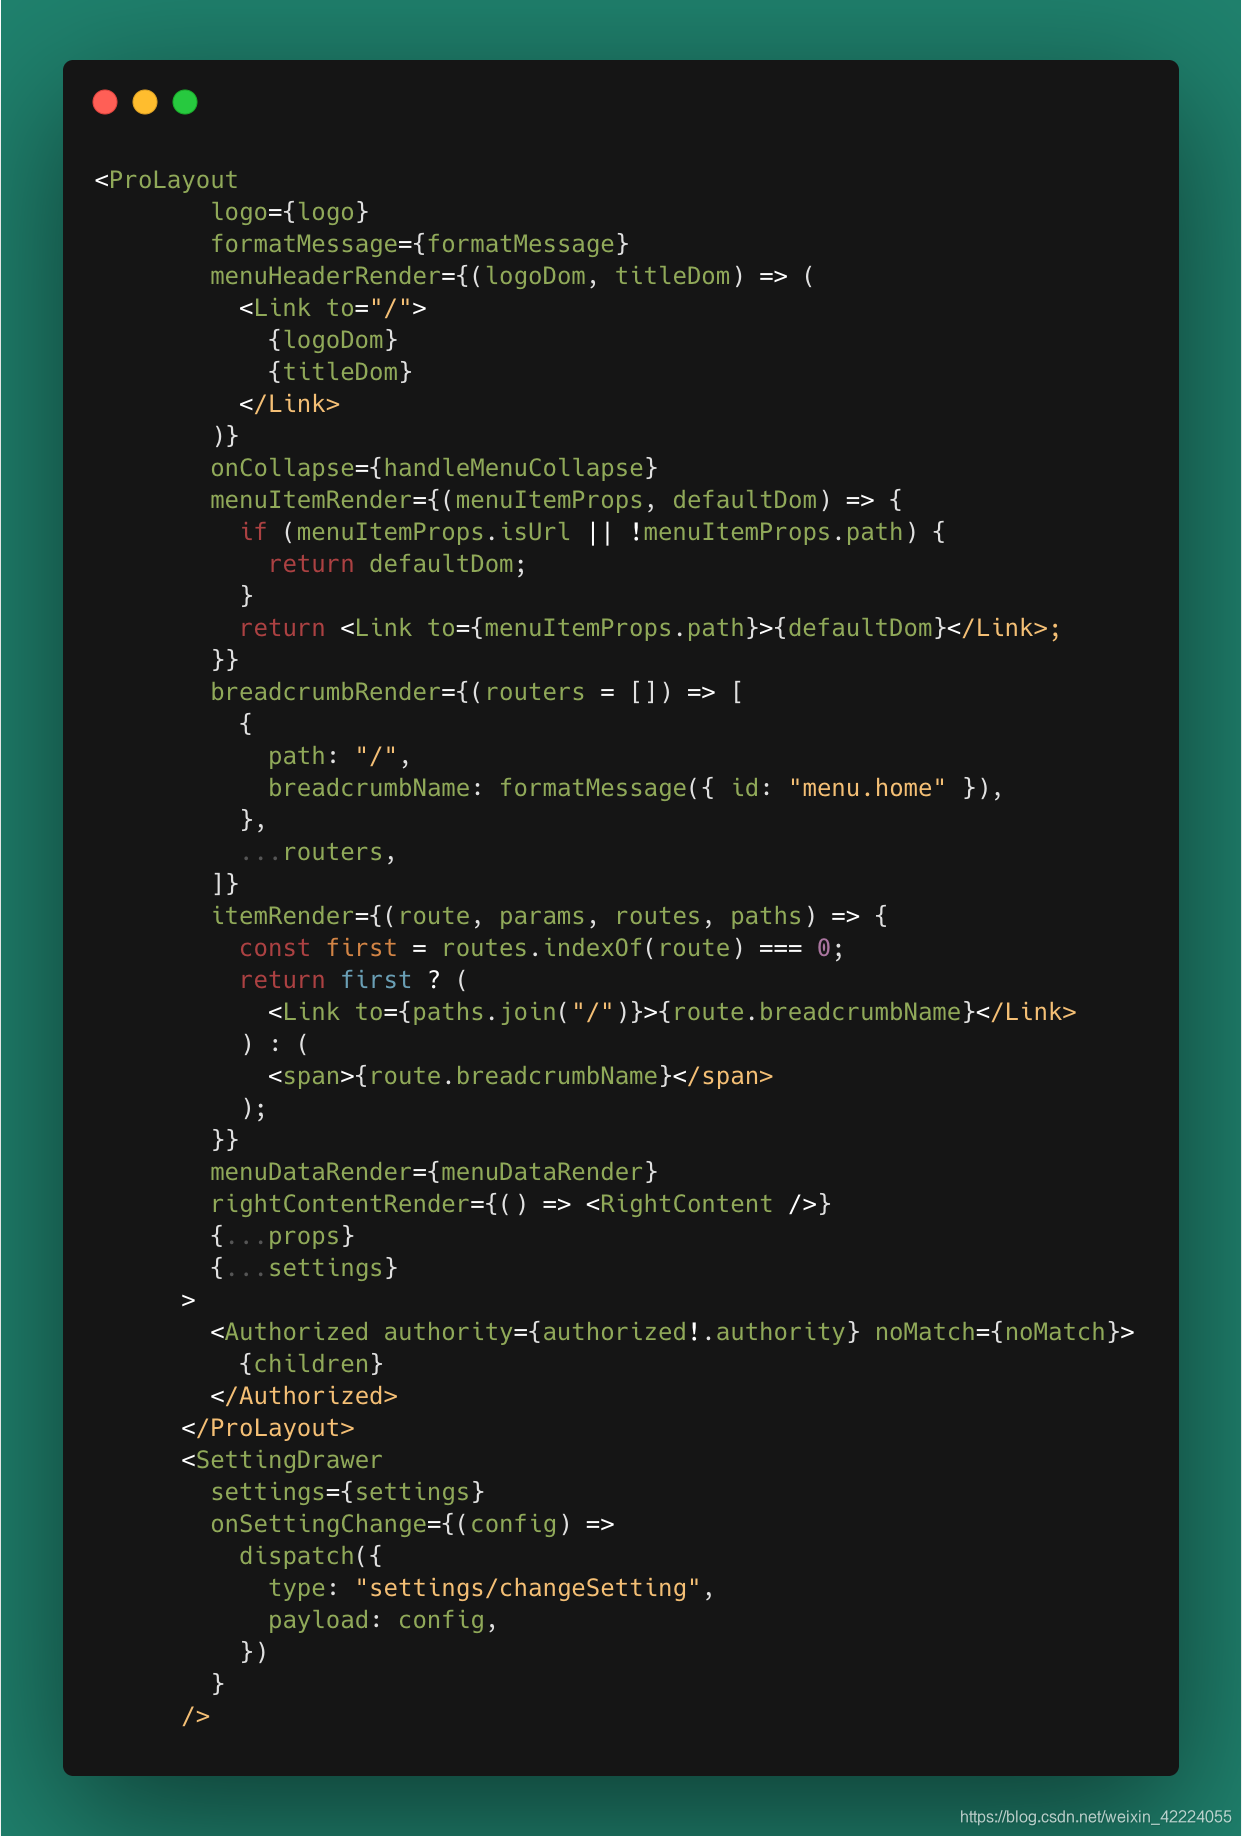Click the SettingDrawer opening tag

(282, 1460)
